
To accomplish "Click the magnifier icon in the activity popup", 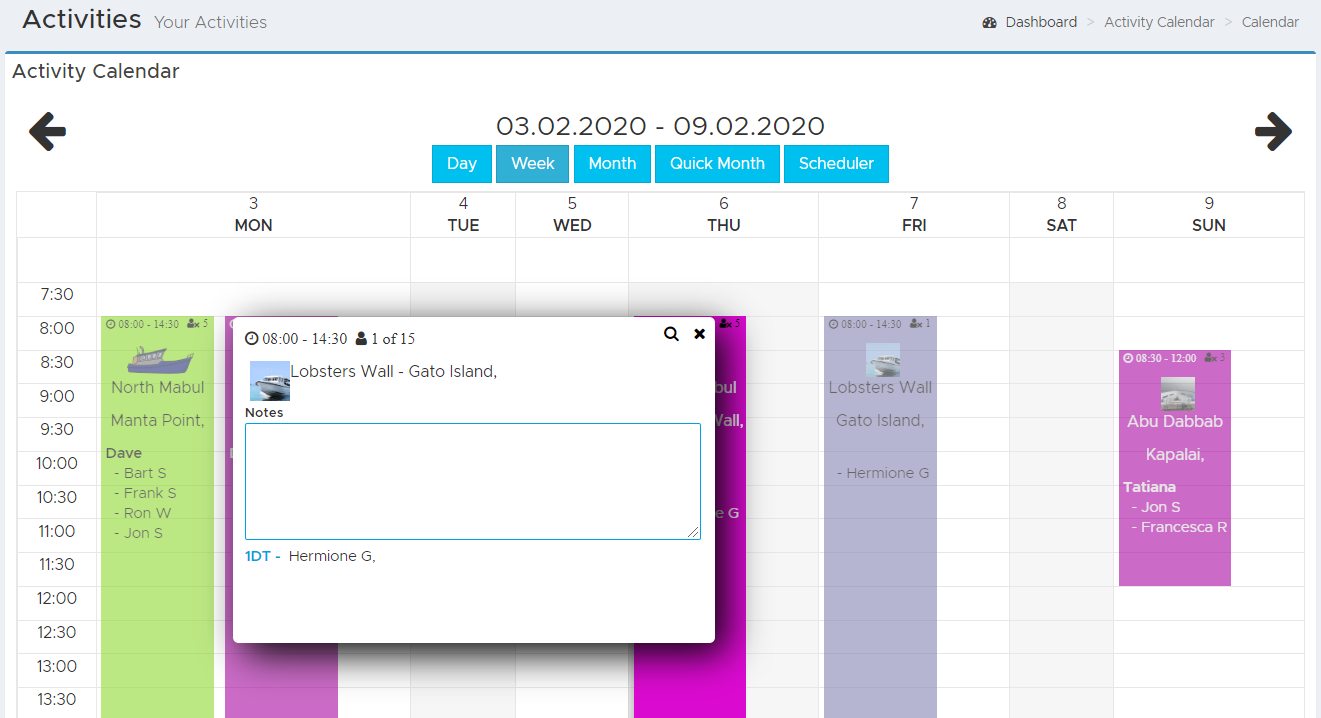I will pos(671,334).
